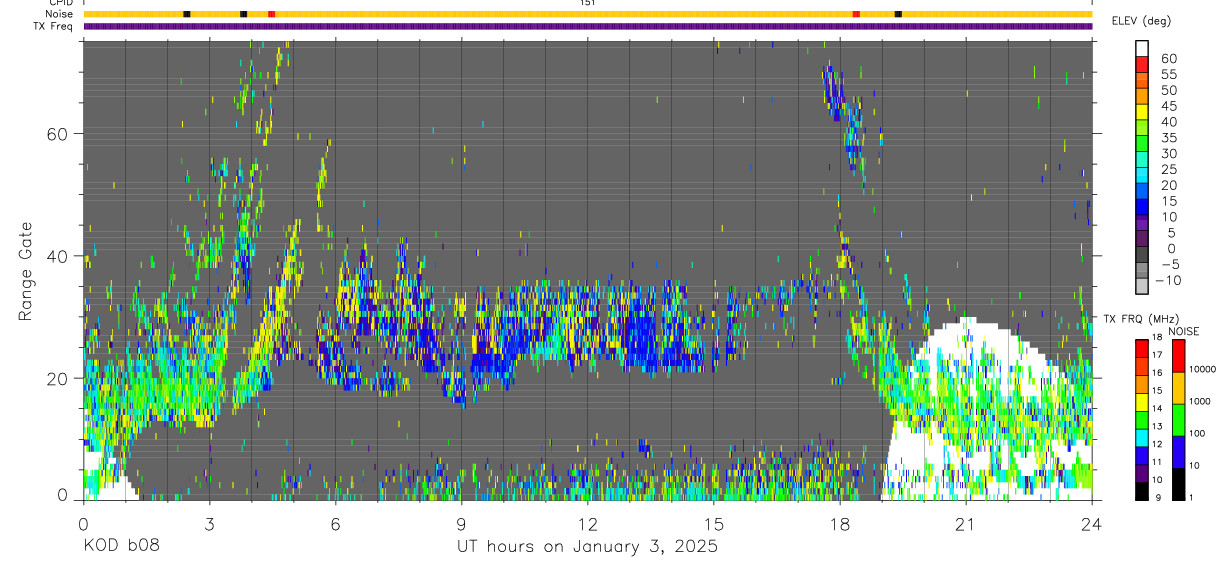Click the cyan segment beside ELEV value 25
The image size is (1228, 567).
pyautogui.click(x=1142, y=175)
